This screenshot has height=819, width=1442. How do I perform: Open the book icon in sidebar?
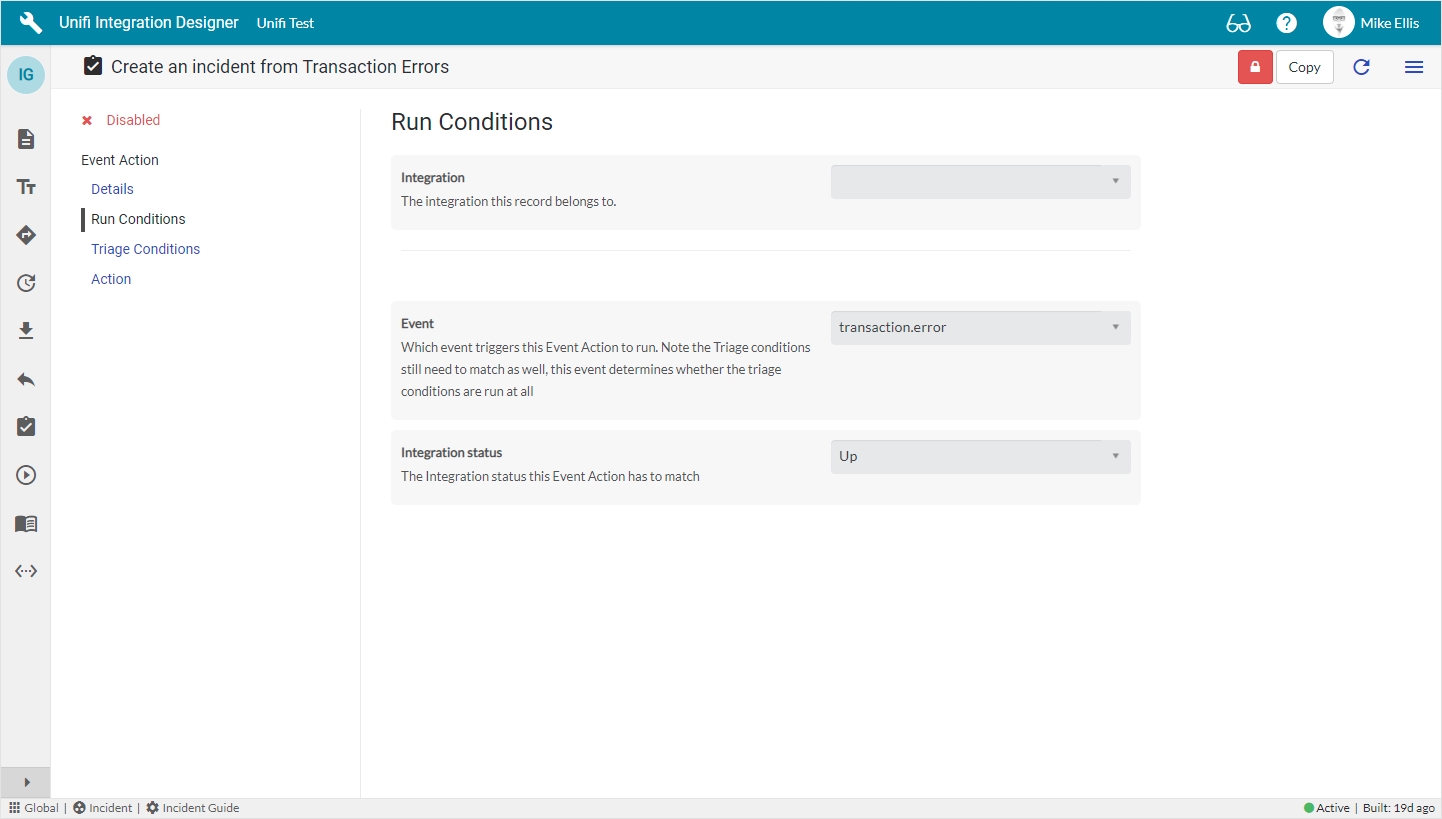pos(26,523)
